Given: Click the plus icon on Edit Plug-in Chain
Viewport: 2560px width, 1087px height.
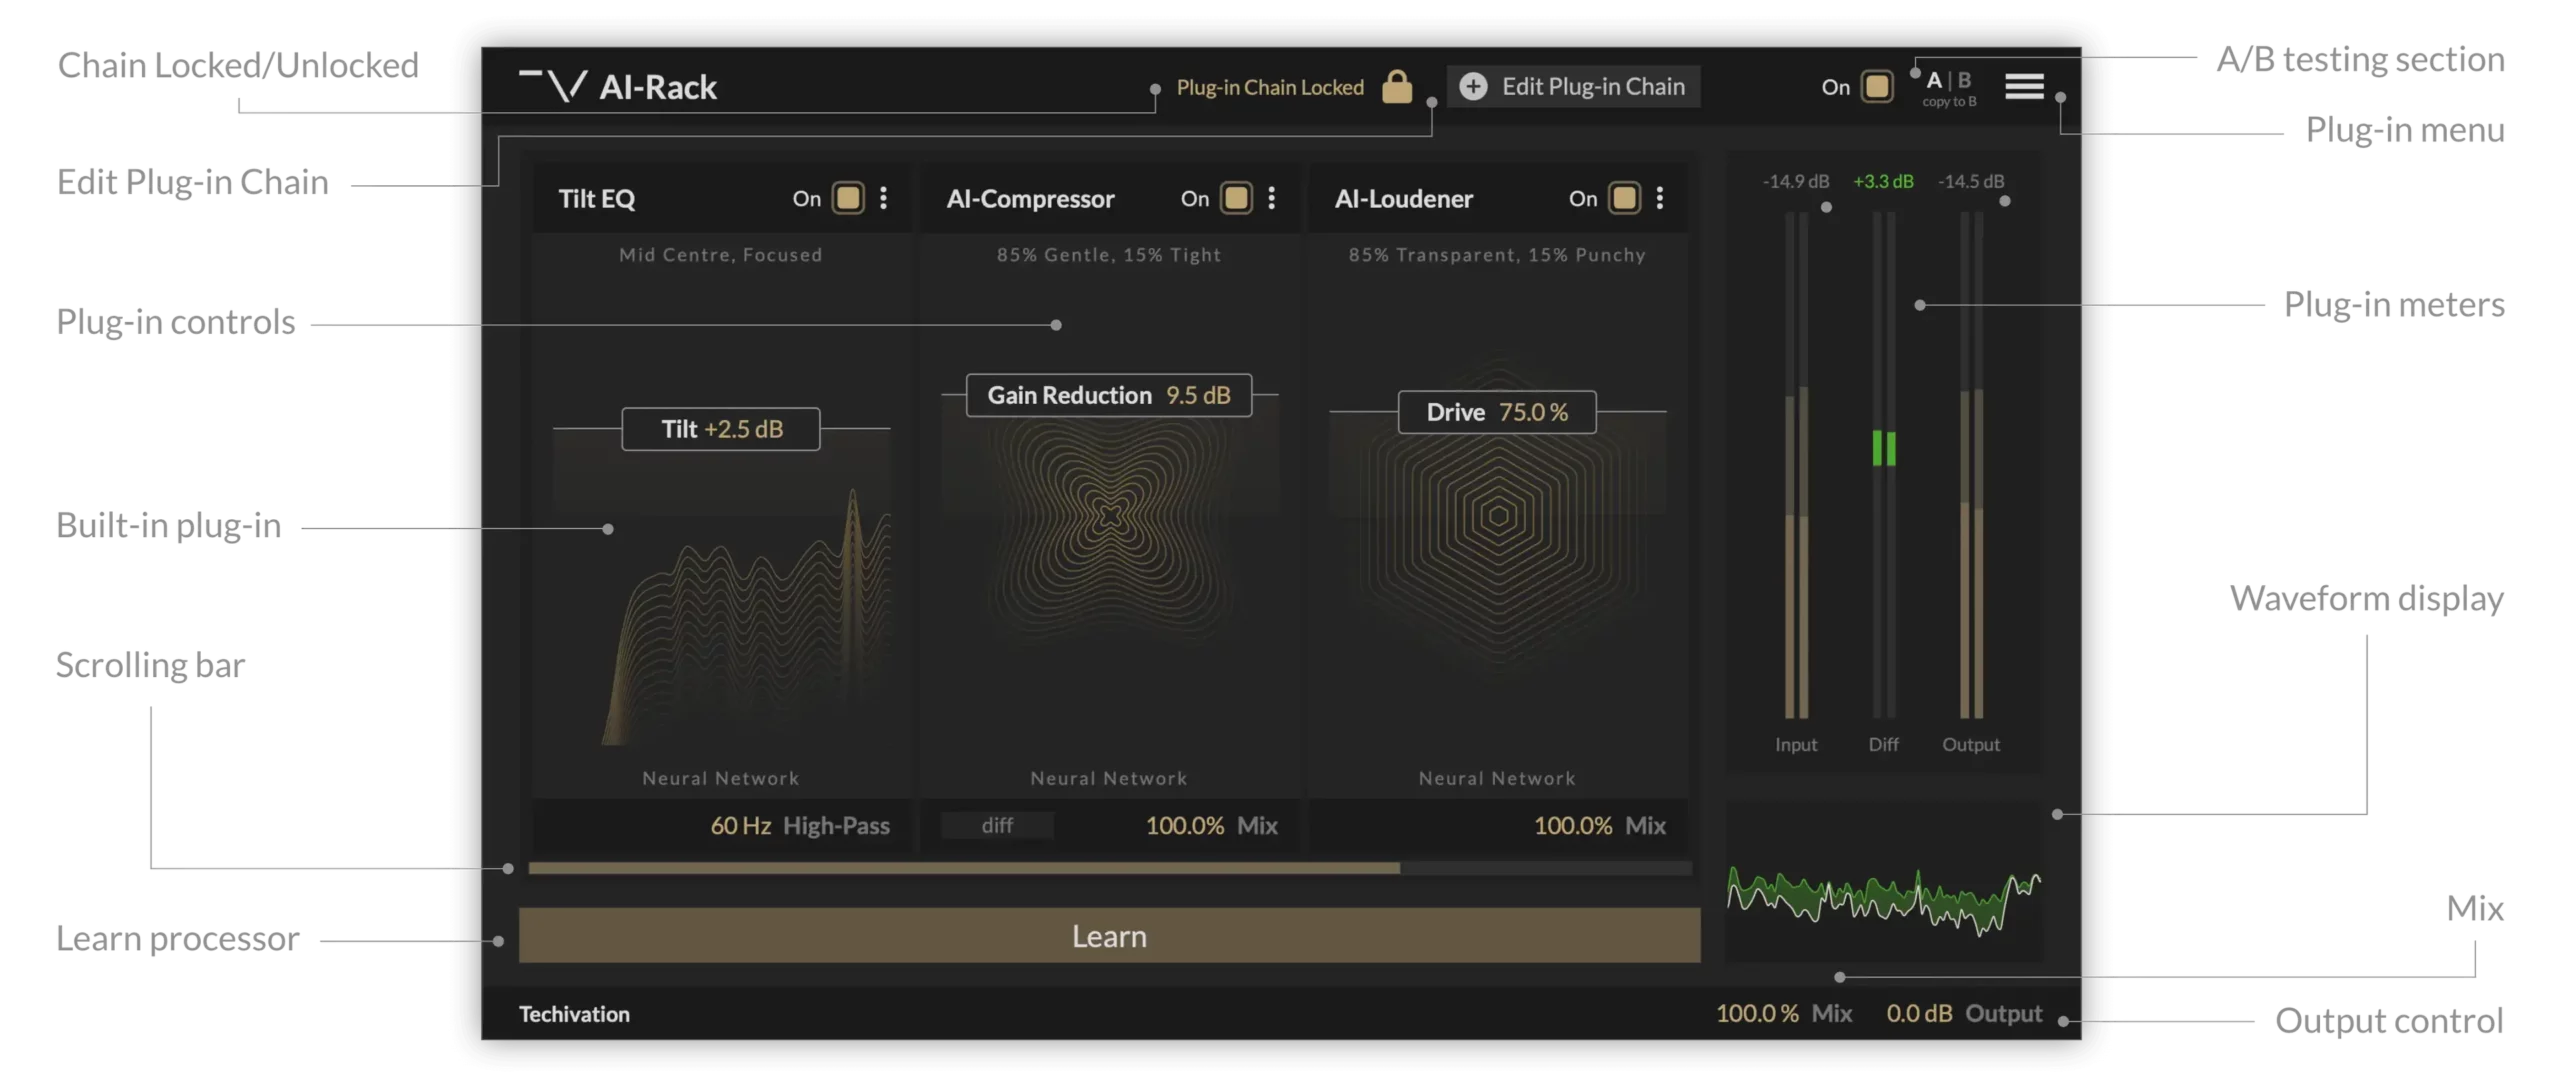Looking at the screenshot, I should click(1472, 87).
